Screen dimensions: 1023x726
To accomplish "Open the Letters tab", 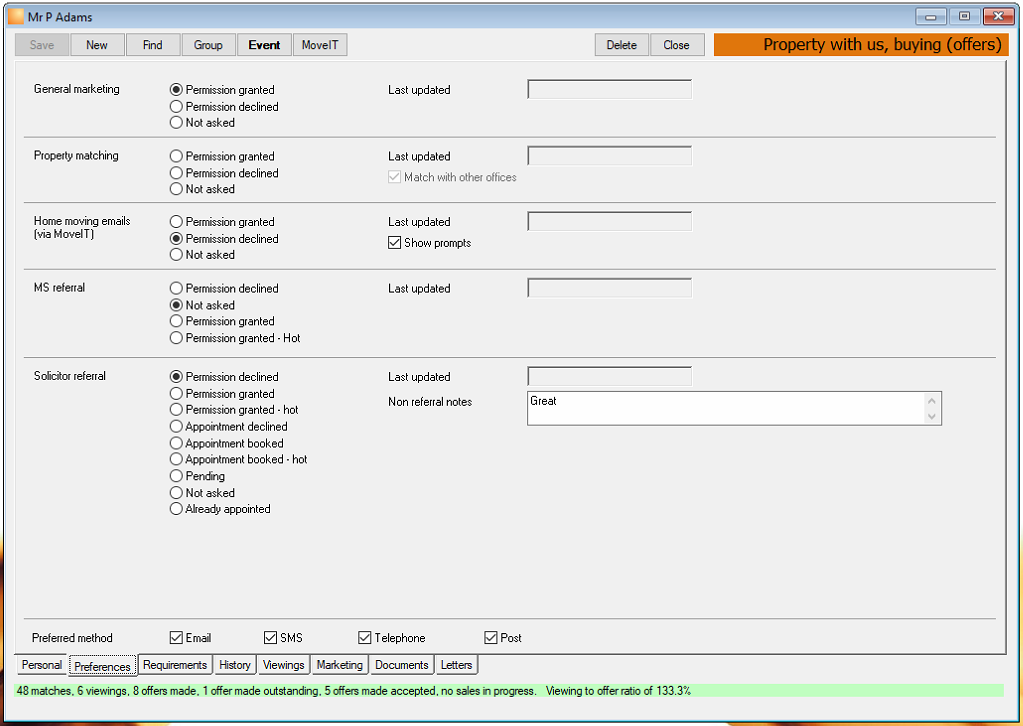I will (x=456, y=665).
